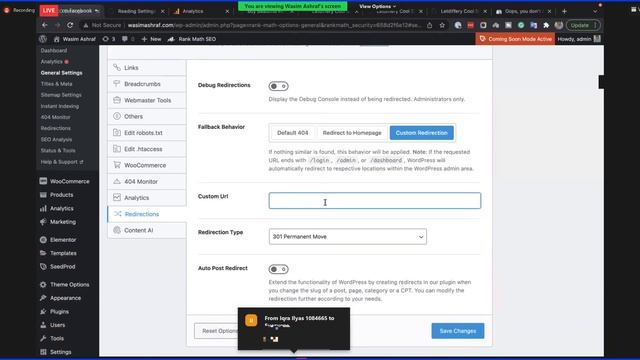Open Instant Indexing submenu item
This screenshot has width=640, height=360.
60,106
